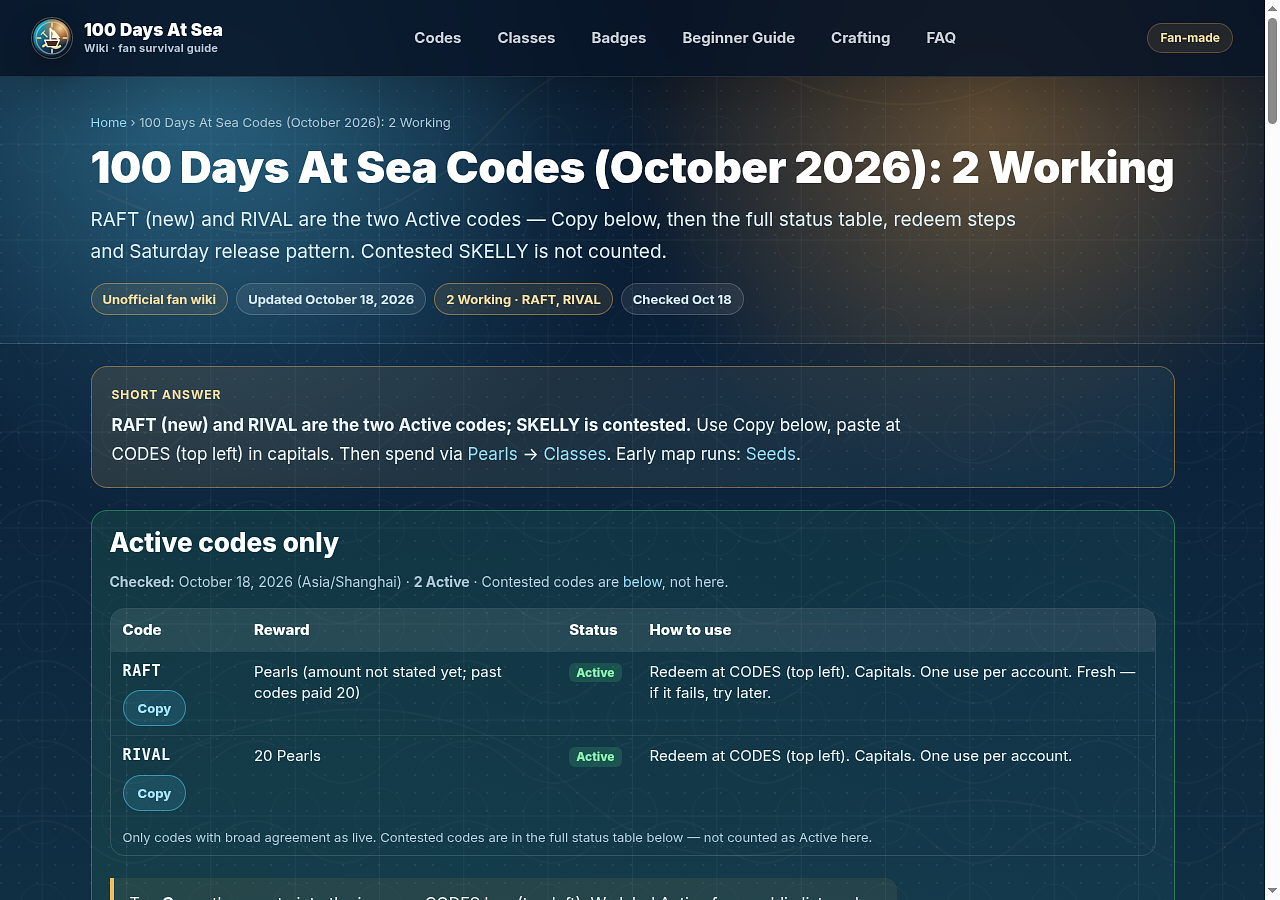Click the RAFT code text

tap(142, 671)
